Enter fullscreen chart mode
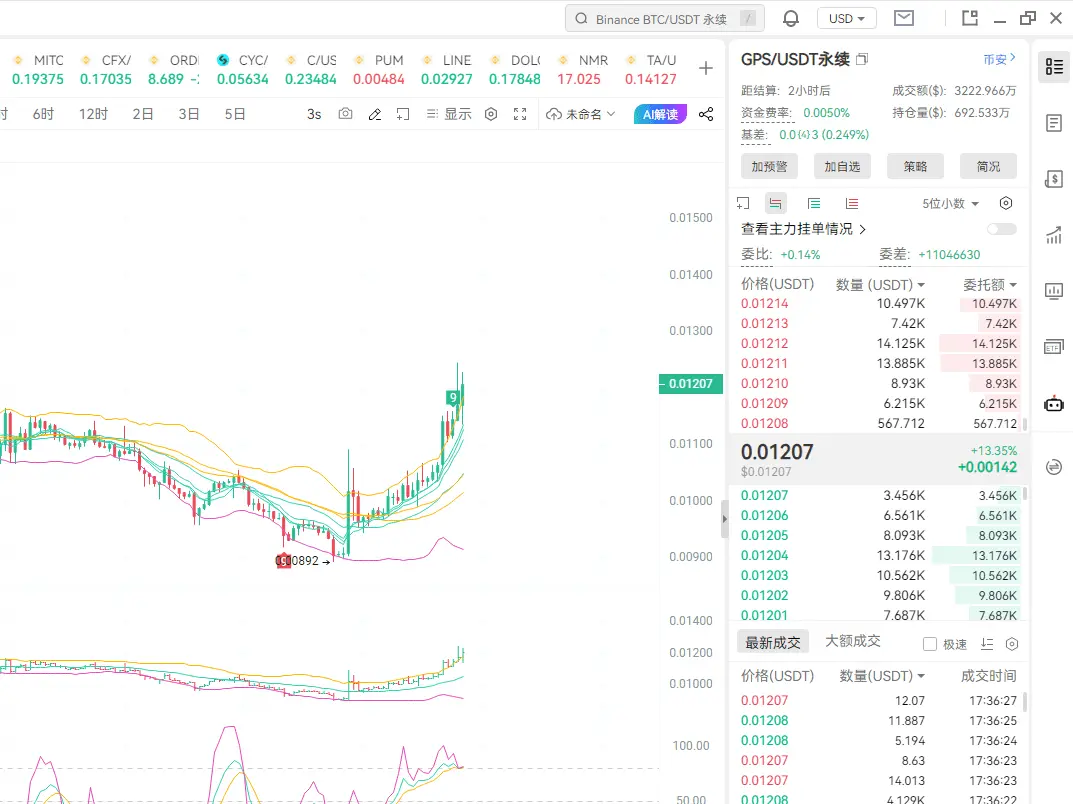 tap(520, 114)
